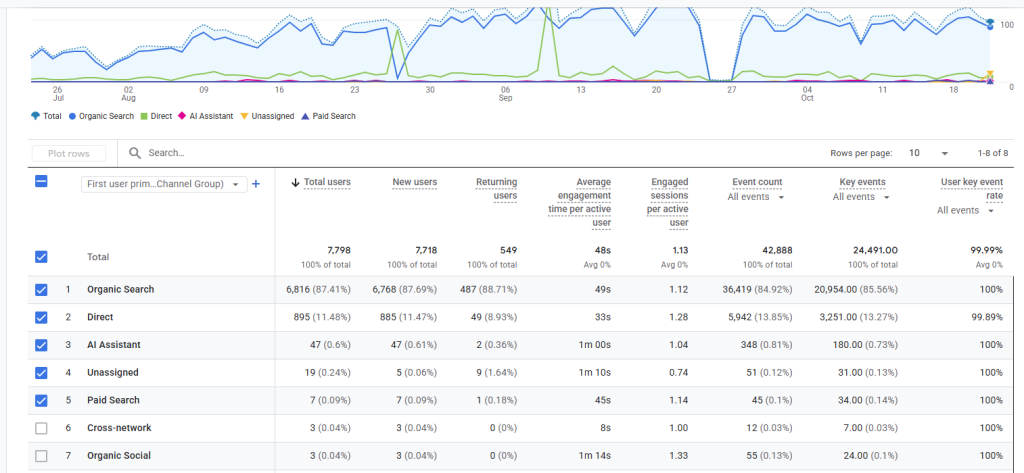Screen dimensions: 1024x473
Task: Click the Total label in the legend
Action: pos(52,116)
